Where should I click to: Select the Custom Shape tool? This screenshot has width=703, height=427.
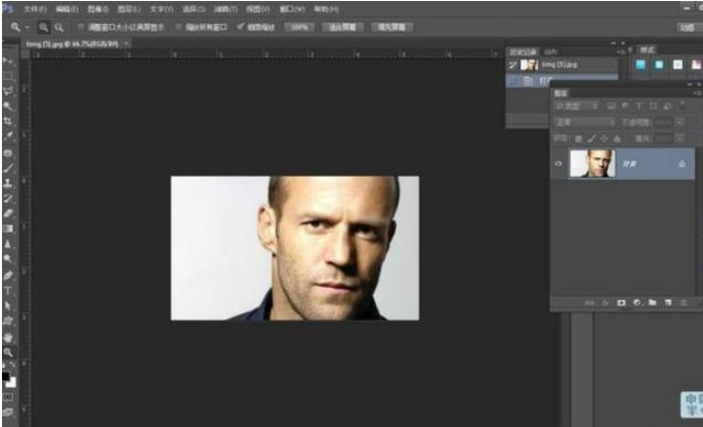tap(8, 321)
